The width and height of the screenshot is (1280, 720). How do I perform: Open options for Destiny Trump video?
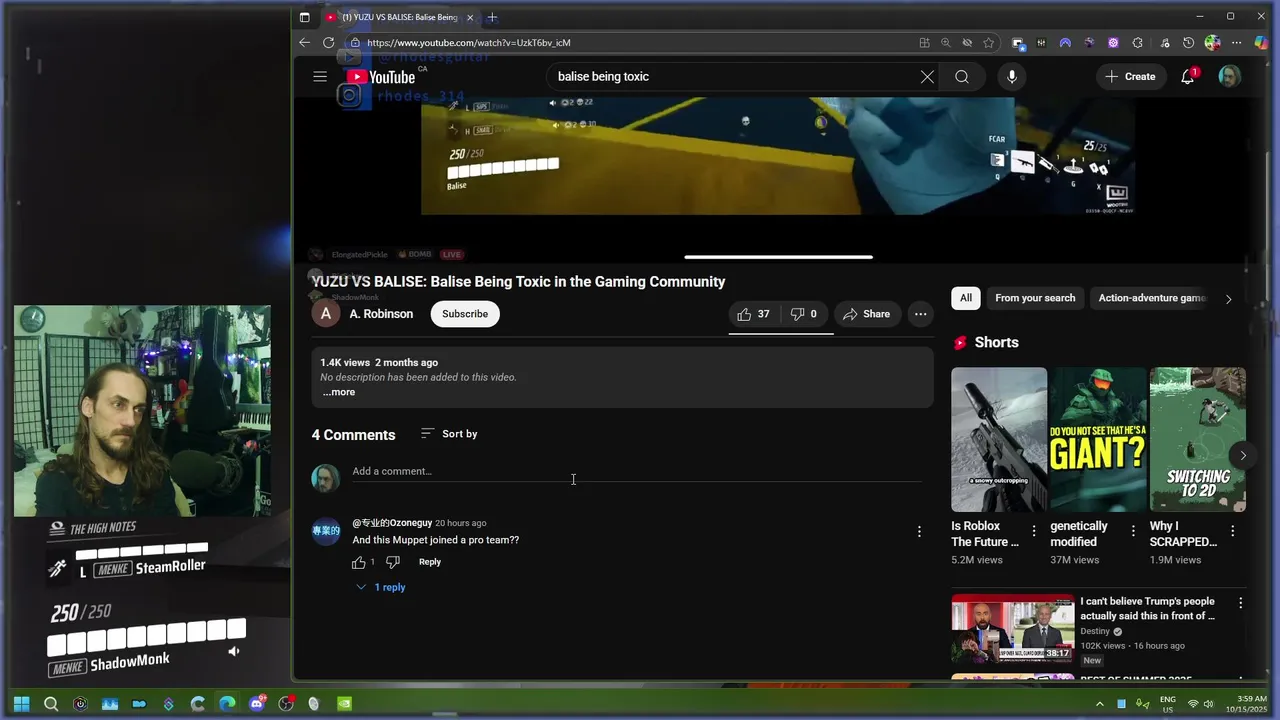coord(1240,603)
